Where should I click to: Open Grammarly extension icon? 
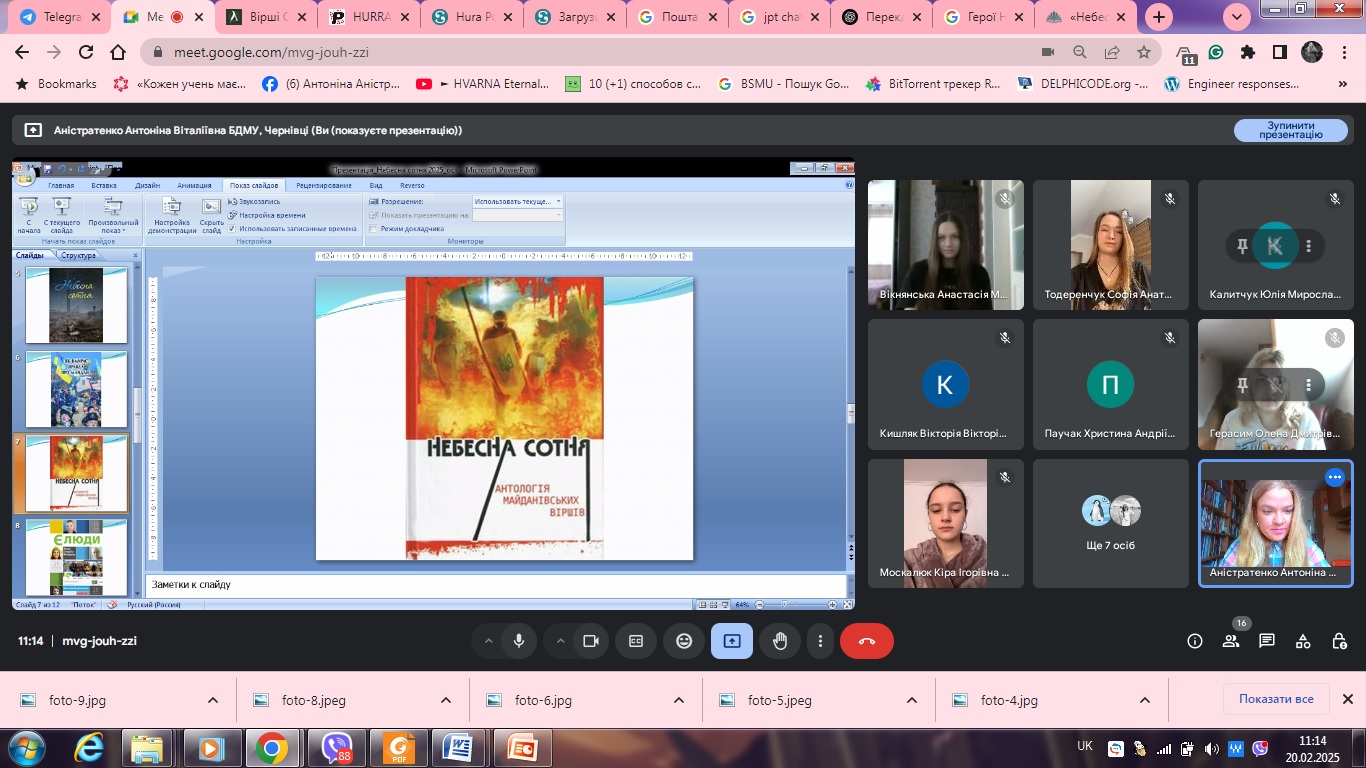(x=1216, y=52)
